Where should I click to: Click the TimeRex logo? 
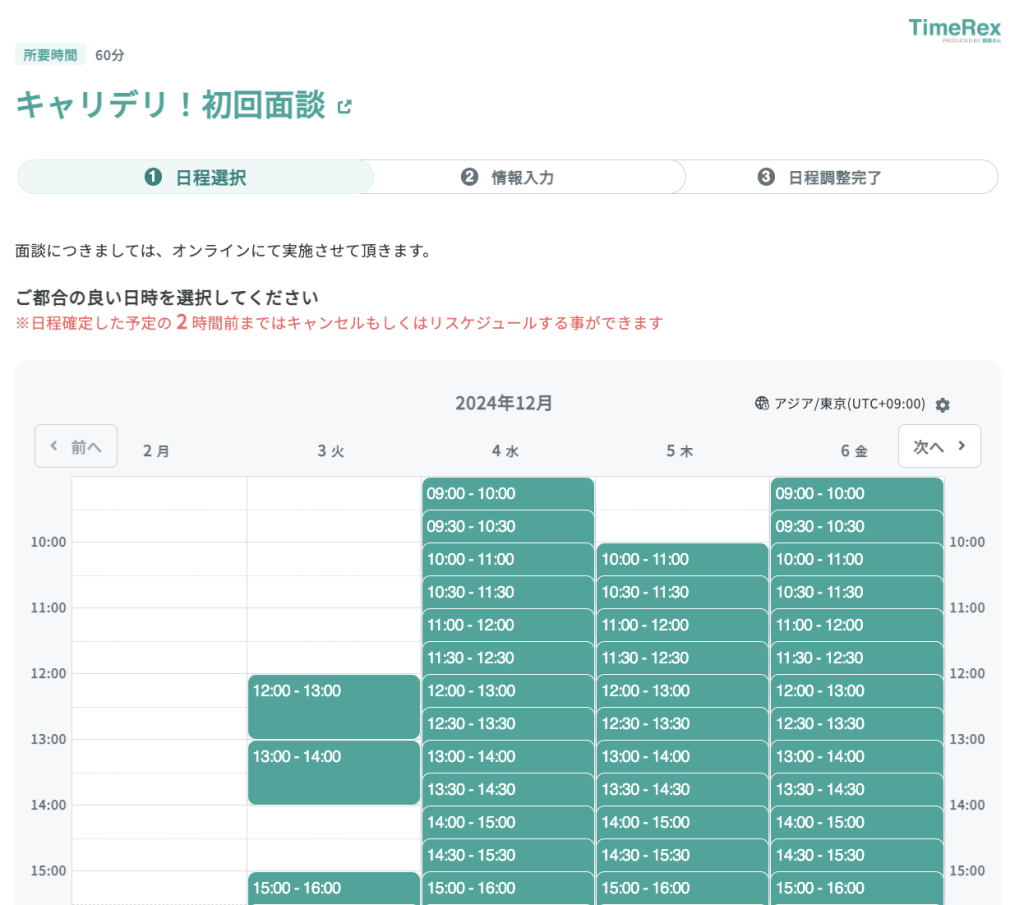click(954, 30)
